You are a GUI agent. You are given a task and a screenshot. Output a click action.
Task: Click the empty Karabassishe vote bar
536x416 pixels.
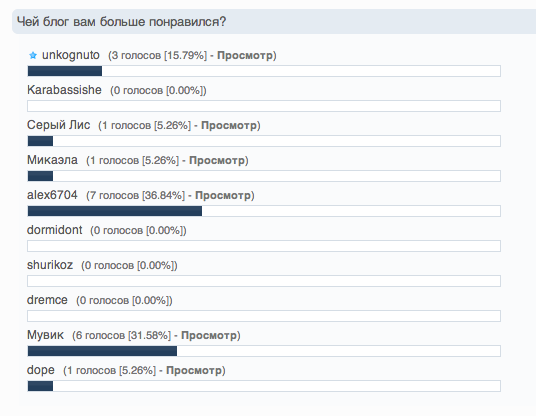(264, 106)
